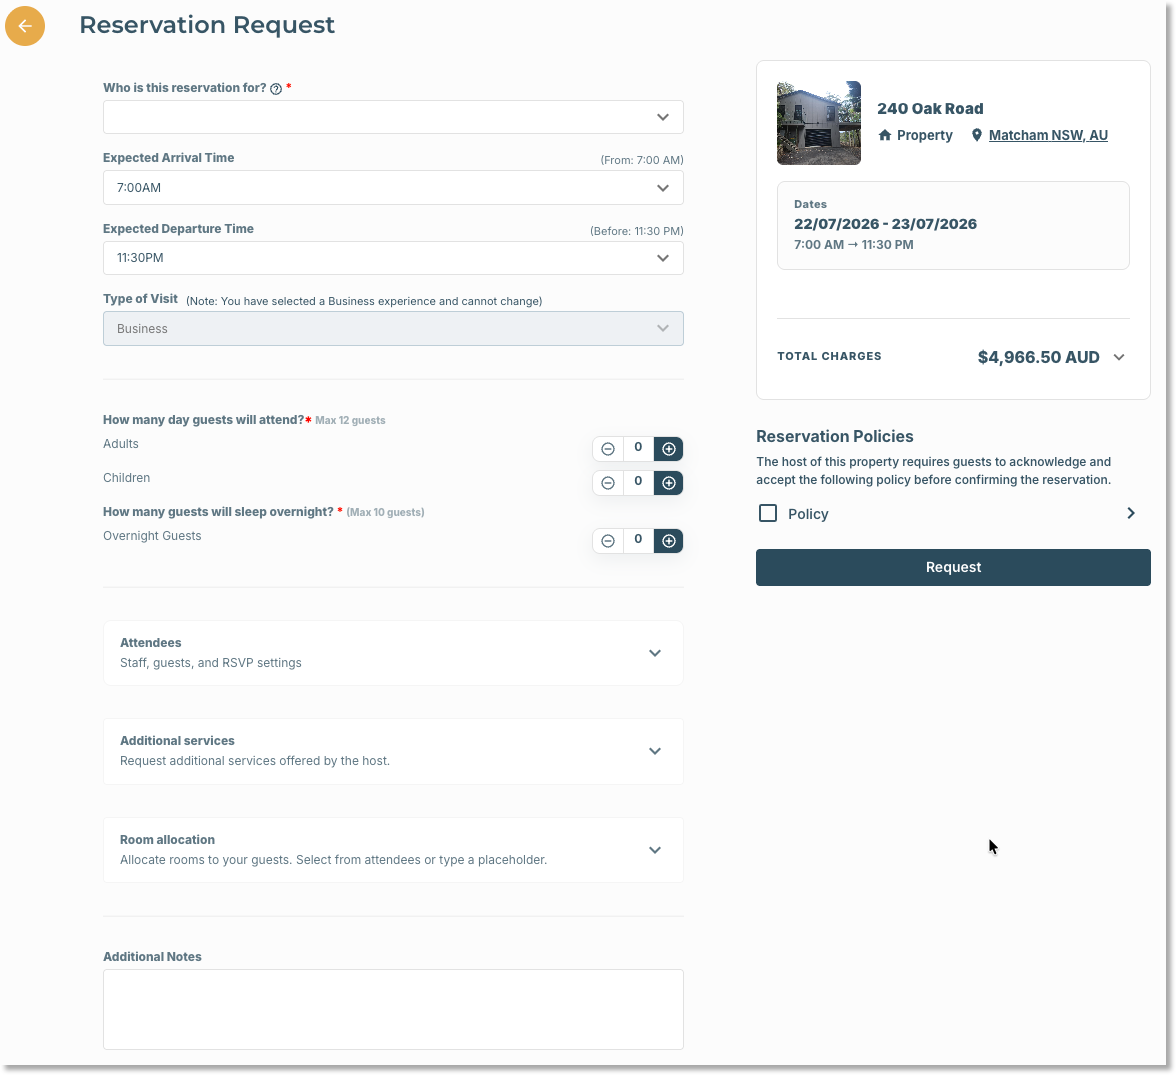Screen dimensions: 1176x1075
Task: Open the 240 Oak Road property thumbnail
Action: [x=818, y=123]
